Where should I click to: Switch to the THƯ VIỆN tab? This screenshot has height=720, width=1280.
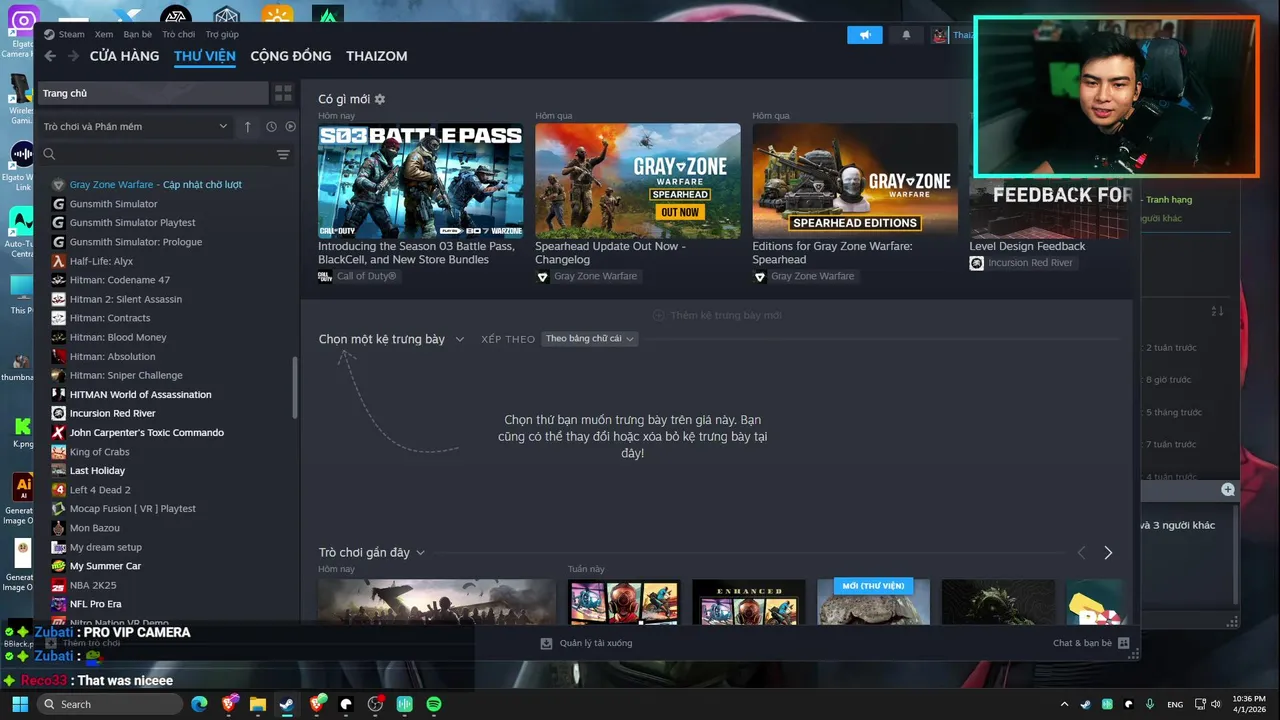[205, 56]
